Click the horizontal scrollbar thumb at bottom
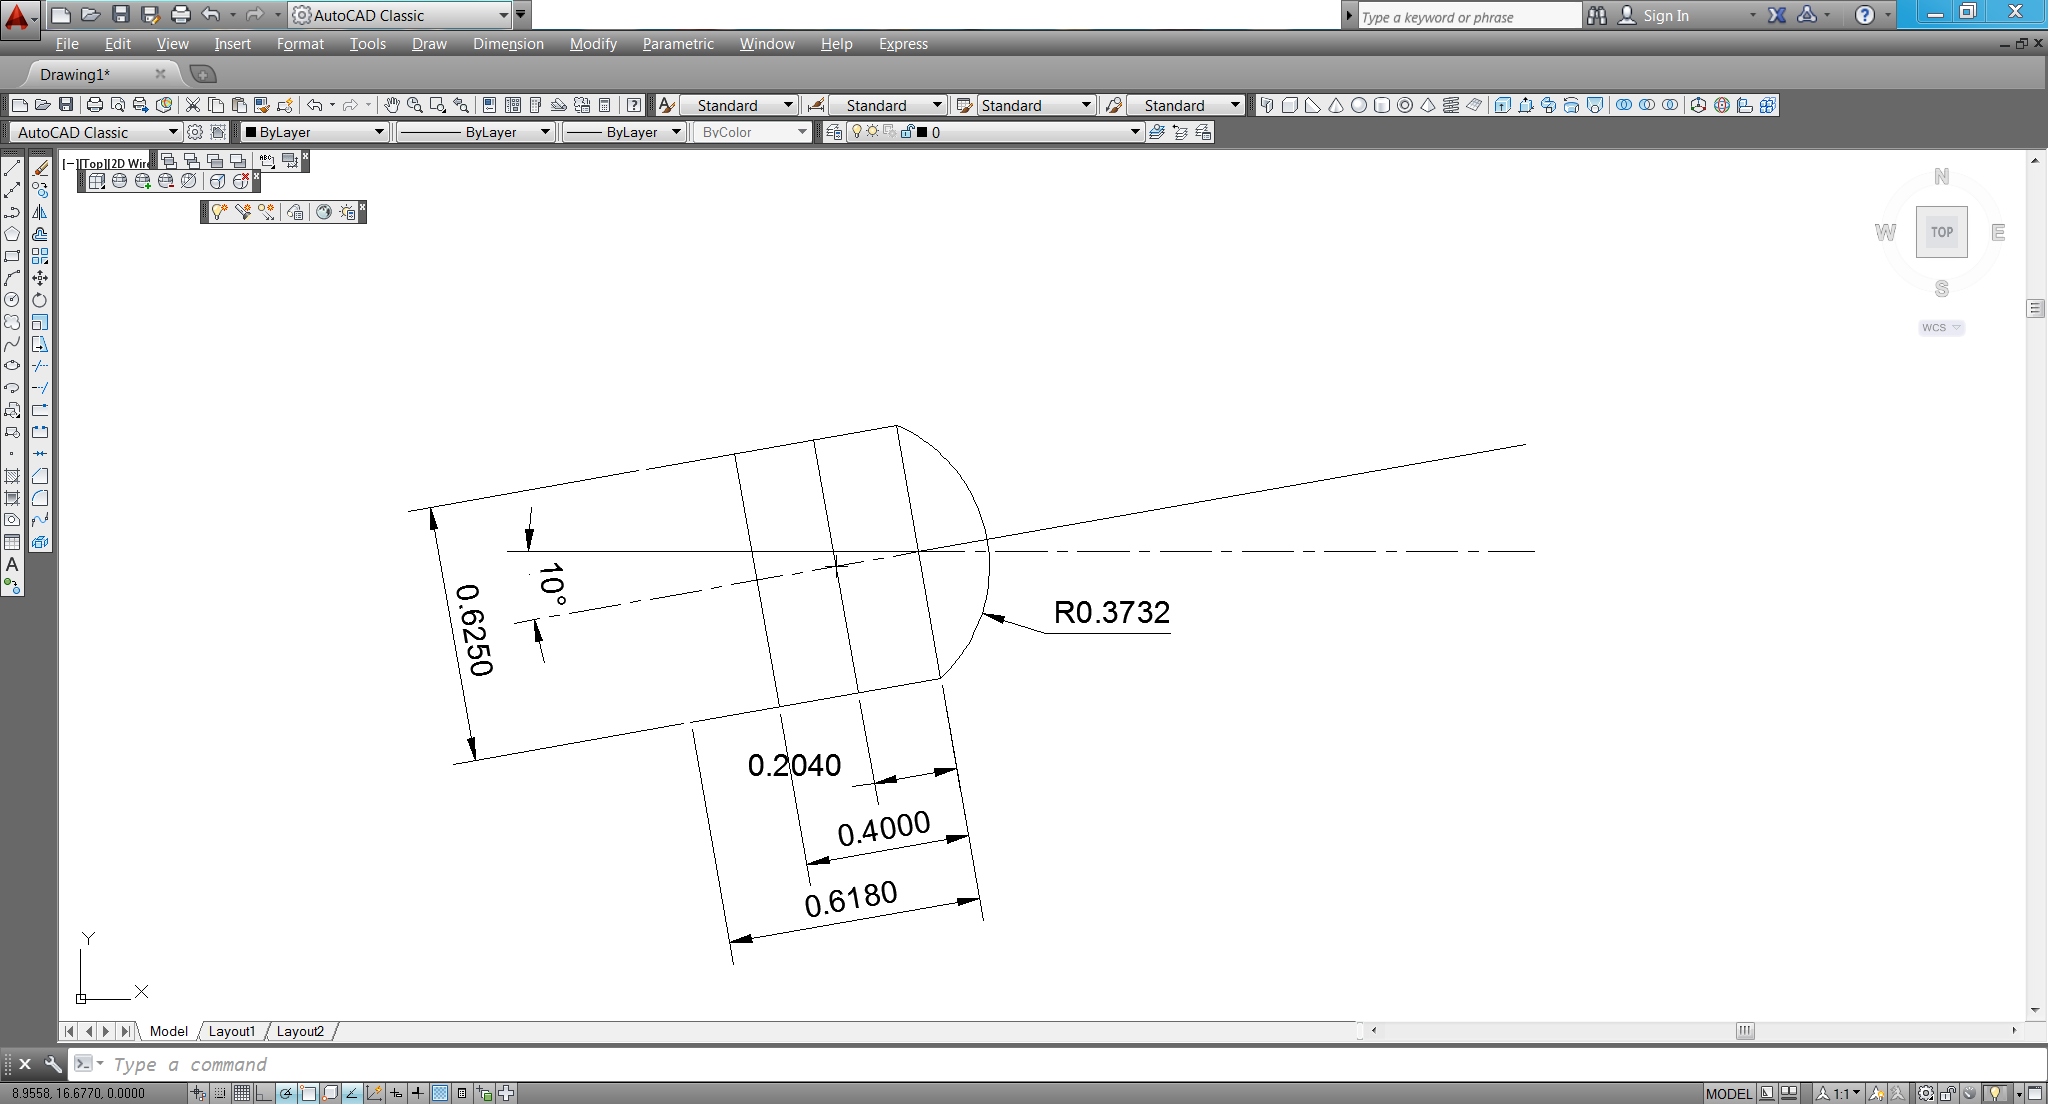The image size is (2048, 1104). tap(1745, 1031)
